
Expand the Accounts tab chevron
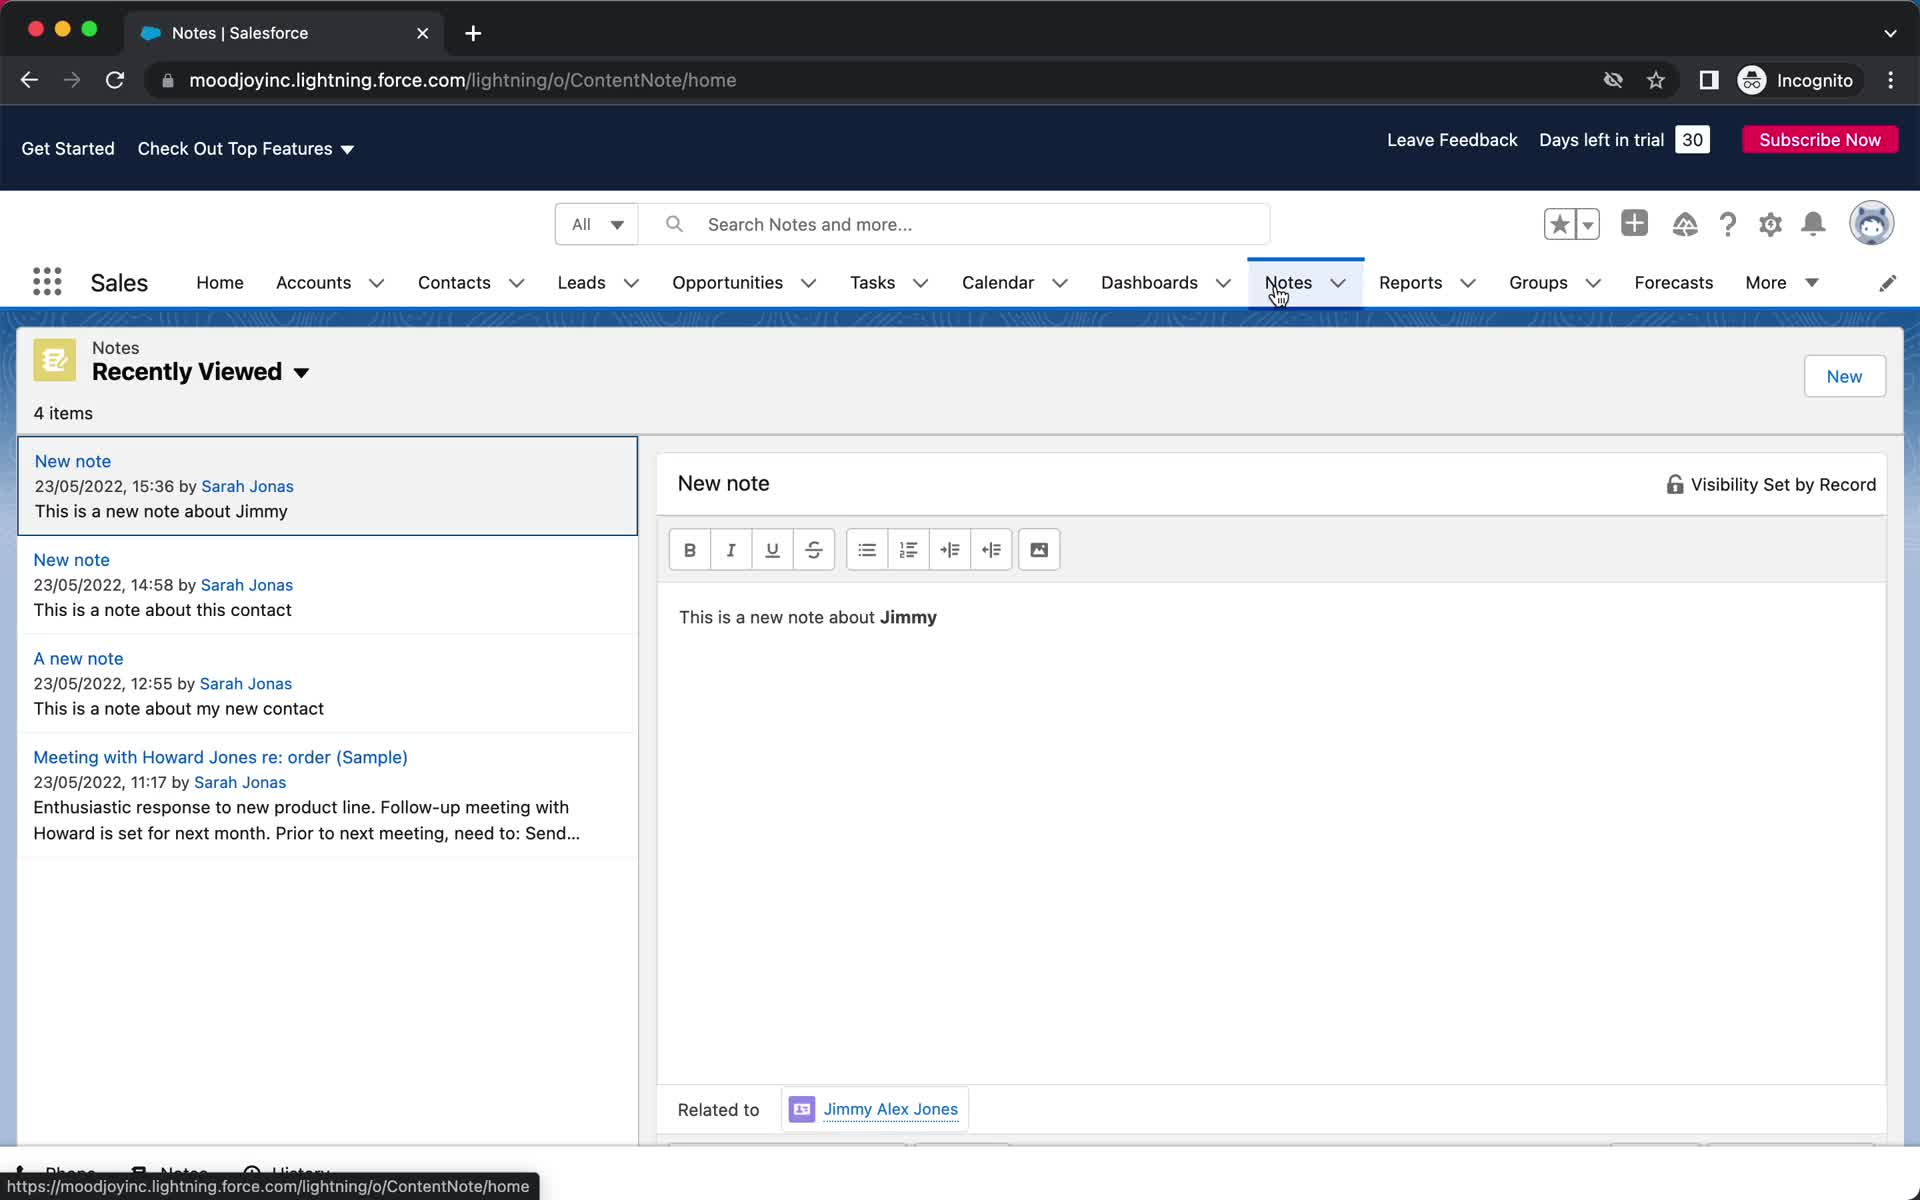[377, 283]
